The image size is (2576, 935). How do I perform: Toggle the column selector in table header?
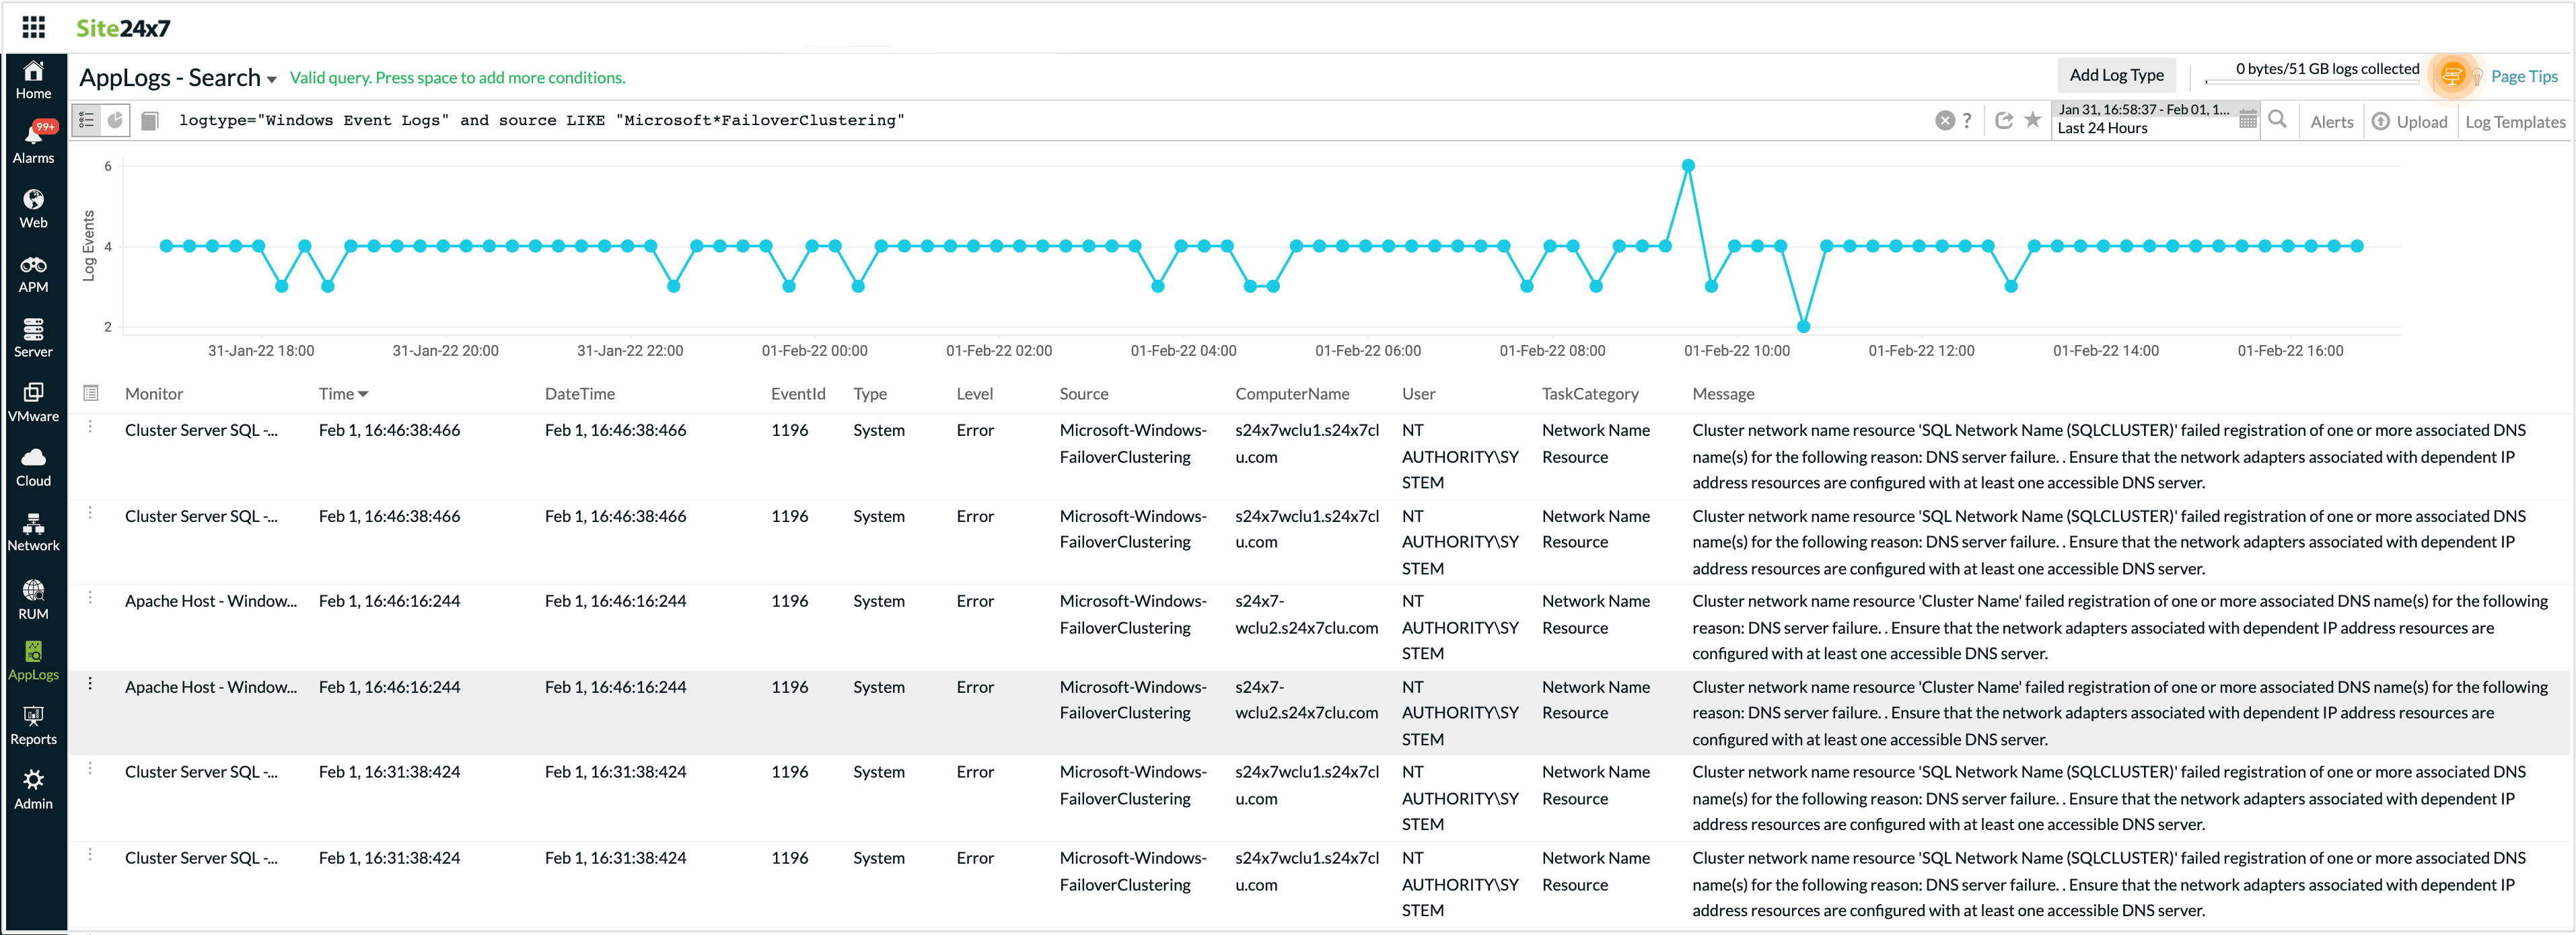pyautogui.click(x=91, y=393)
